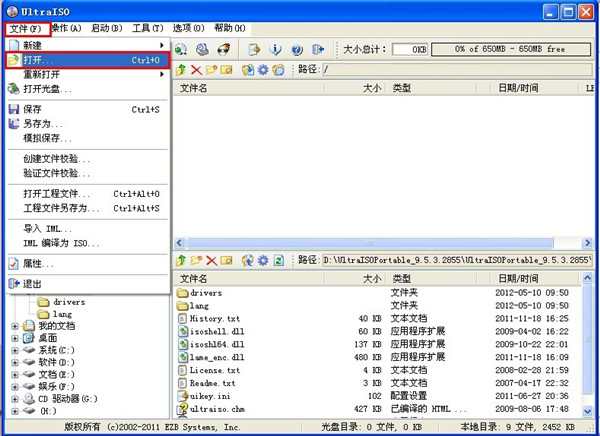Choose 导入 IML... menu entry
Image resolution: width=600 pixels, height=436 pixels.
click(88, 229)
